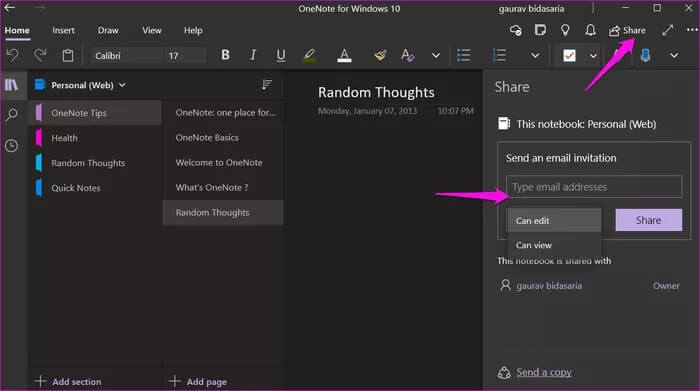Select the OneNote Tips section
This screenshot has height=391, width=700.
[95, 113]
